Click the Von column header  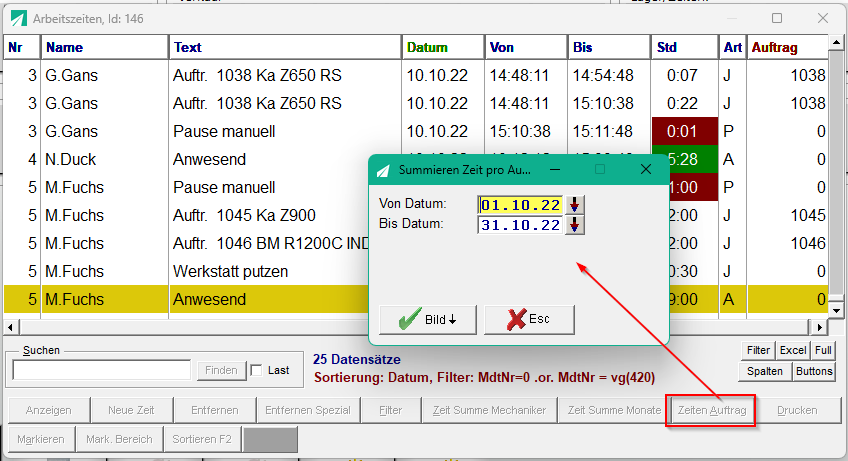(526, 48)
